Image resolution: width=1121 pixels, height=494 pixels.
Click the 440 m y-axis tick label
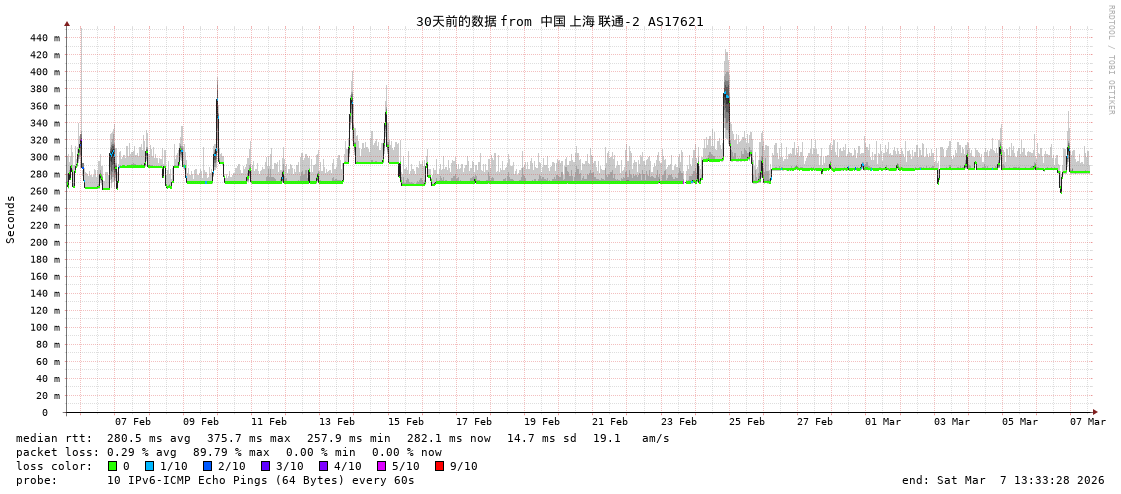click(x=44, y=38)
